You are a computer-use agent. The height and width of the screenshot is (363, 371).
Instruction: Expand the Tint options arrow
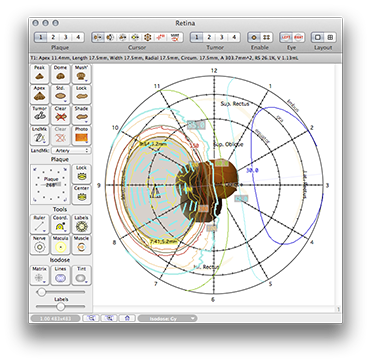pos(86,282)
